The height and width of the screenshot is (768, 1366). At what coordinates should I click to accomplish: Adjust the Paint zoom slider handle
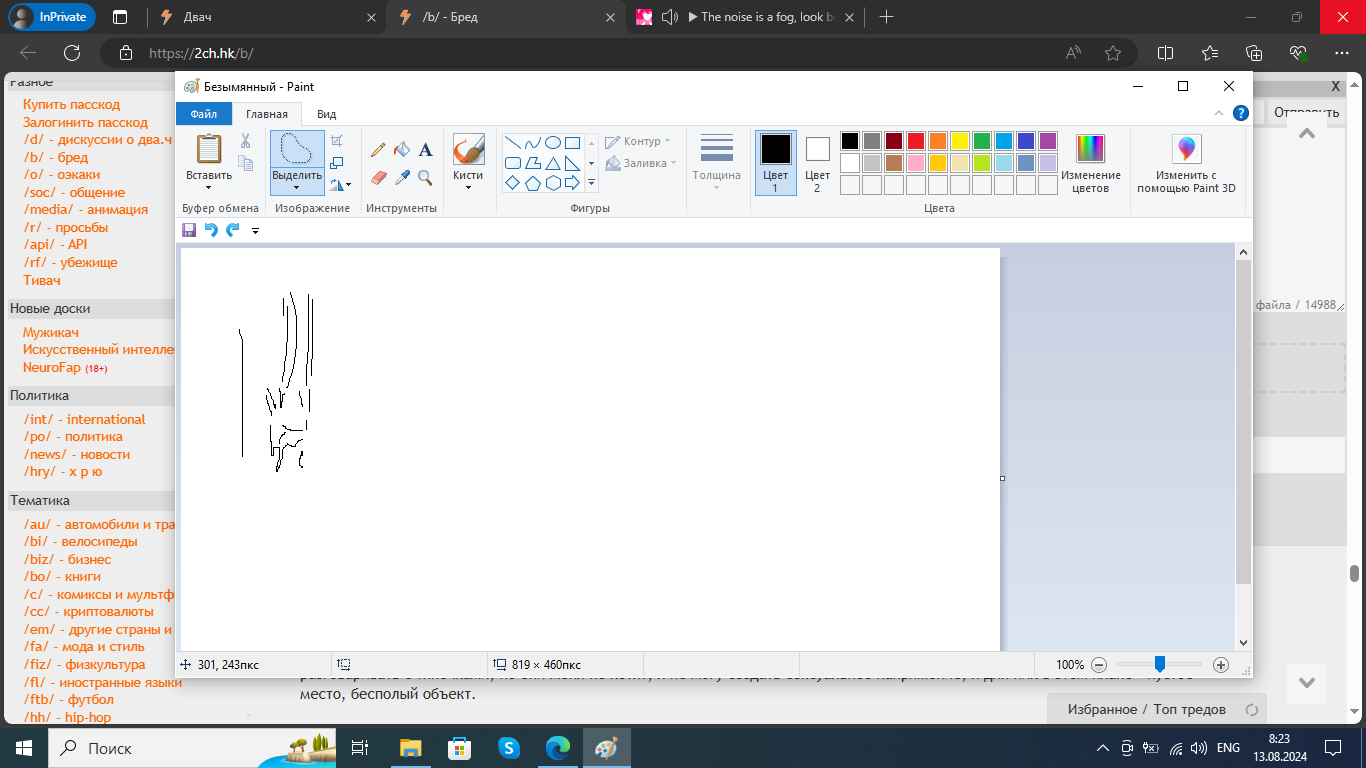pyautogui.click(x=1160, y=664)
